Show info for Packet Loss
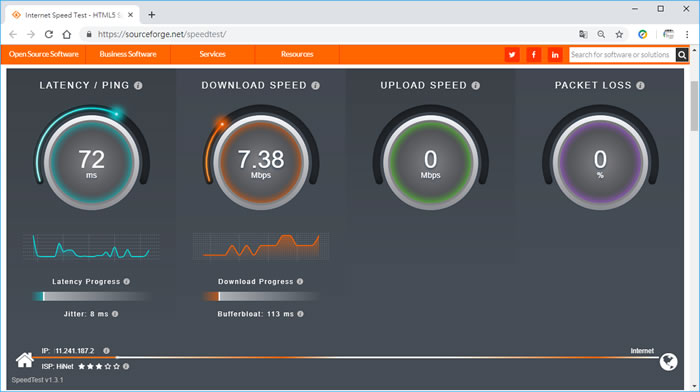Screen dimensions: 700x392 pyautogui.click(x=641, y=85)
